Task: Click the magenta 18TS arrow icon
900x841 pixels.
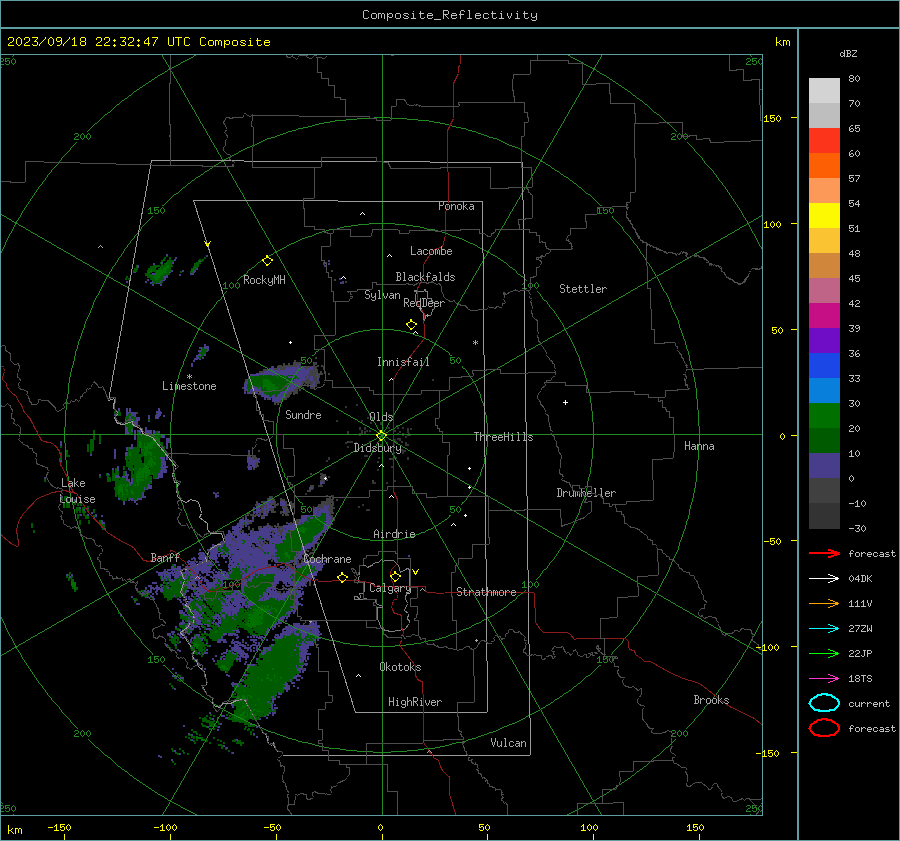Action: tap(824, 679)
